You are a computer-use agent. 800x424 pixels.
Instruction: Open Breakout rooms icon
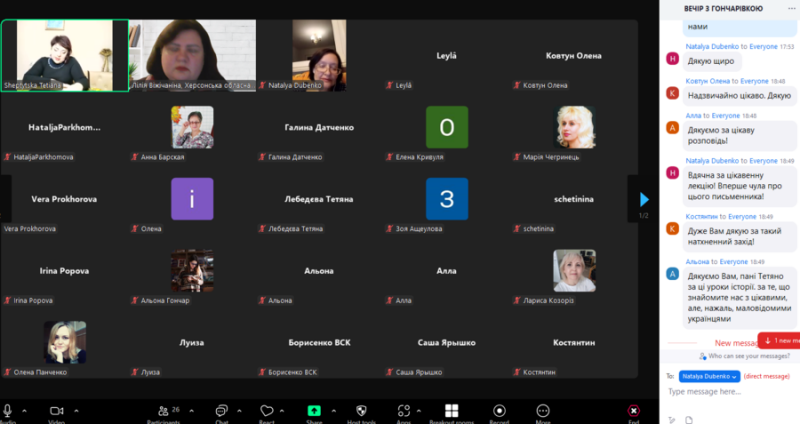pos(451,410)
